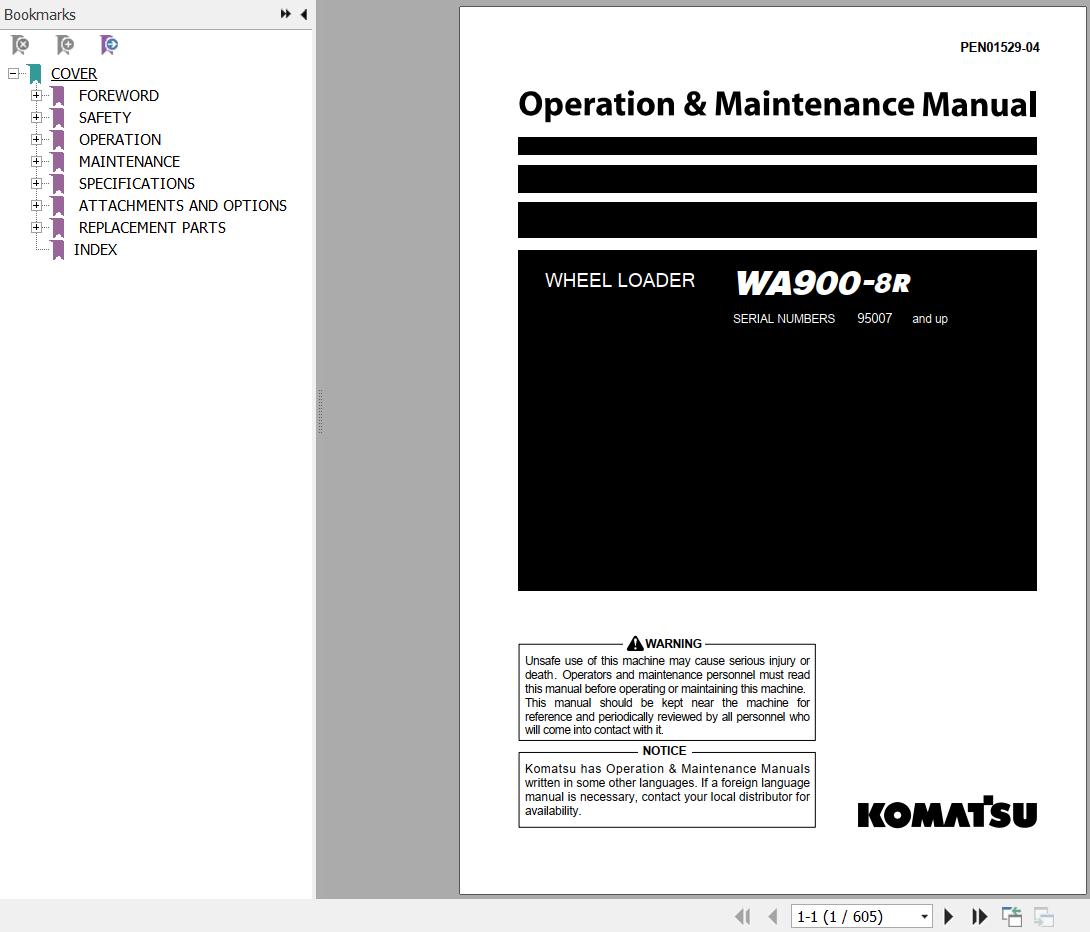
Task: Click the WA900-8R model name
Action: click(823, 283)
